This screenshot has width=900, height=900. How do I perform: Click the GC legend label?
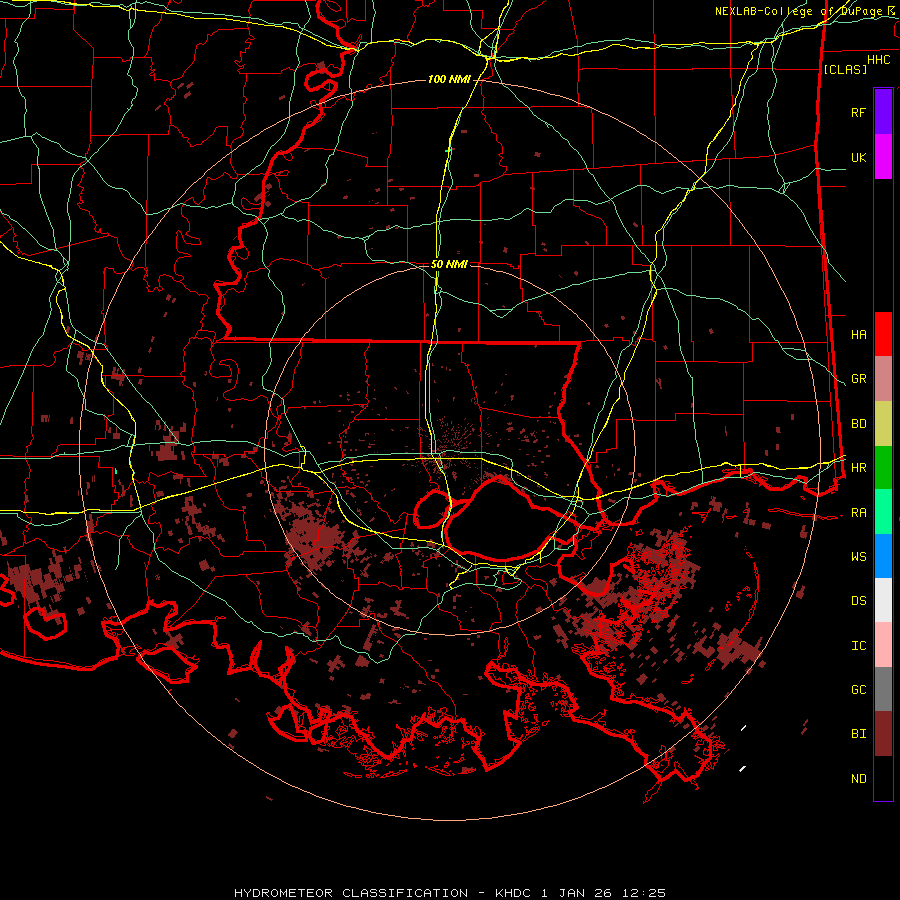coord(858,690)
